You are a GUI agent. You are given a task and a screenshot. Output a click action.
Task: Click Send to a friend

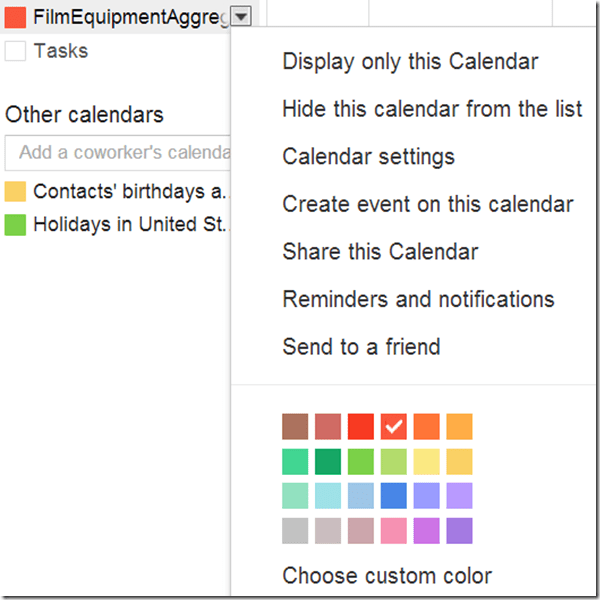(x=361, y=348)
